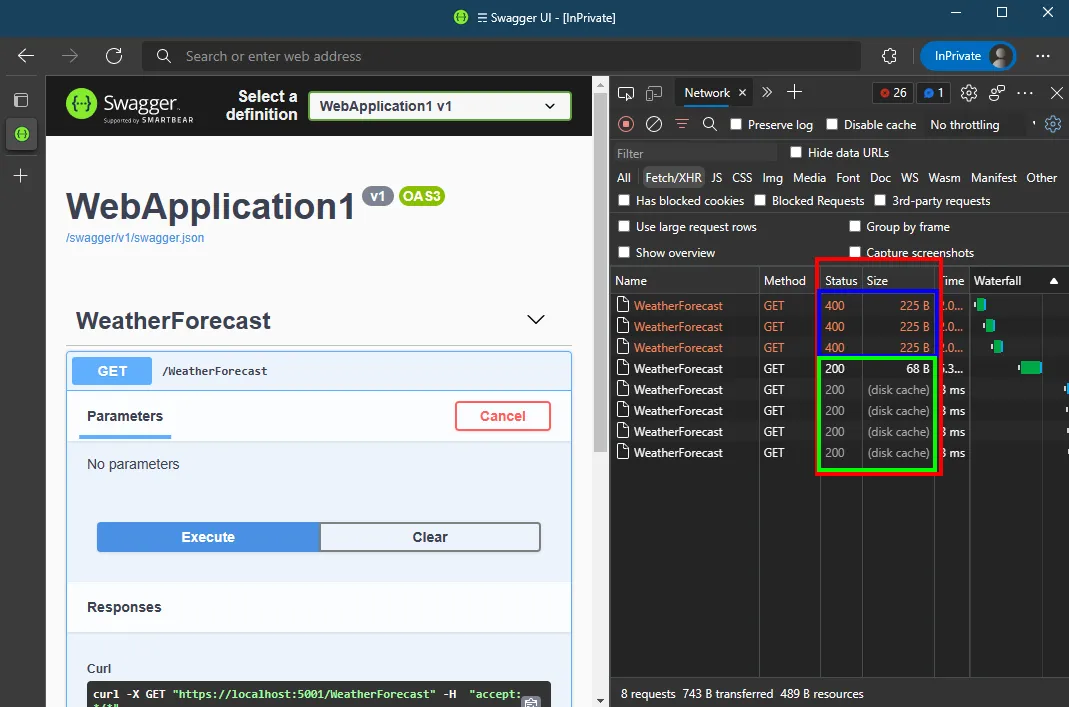1069x707 pixels.
Task: Sort requests by the Waterfall arrow
Action: 1053,281
